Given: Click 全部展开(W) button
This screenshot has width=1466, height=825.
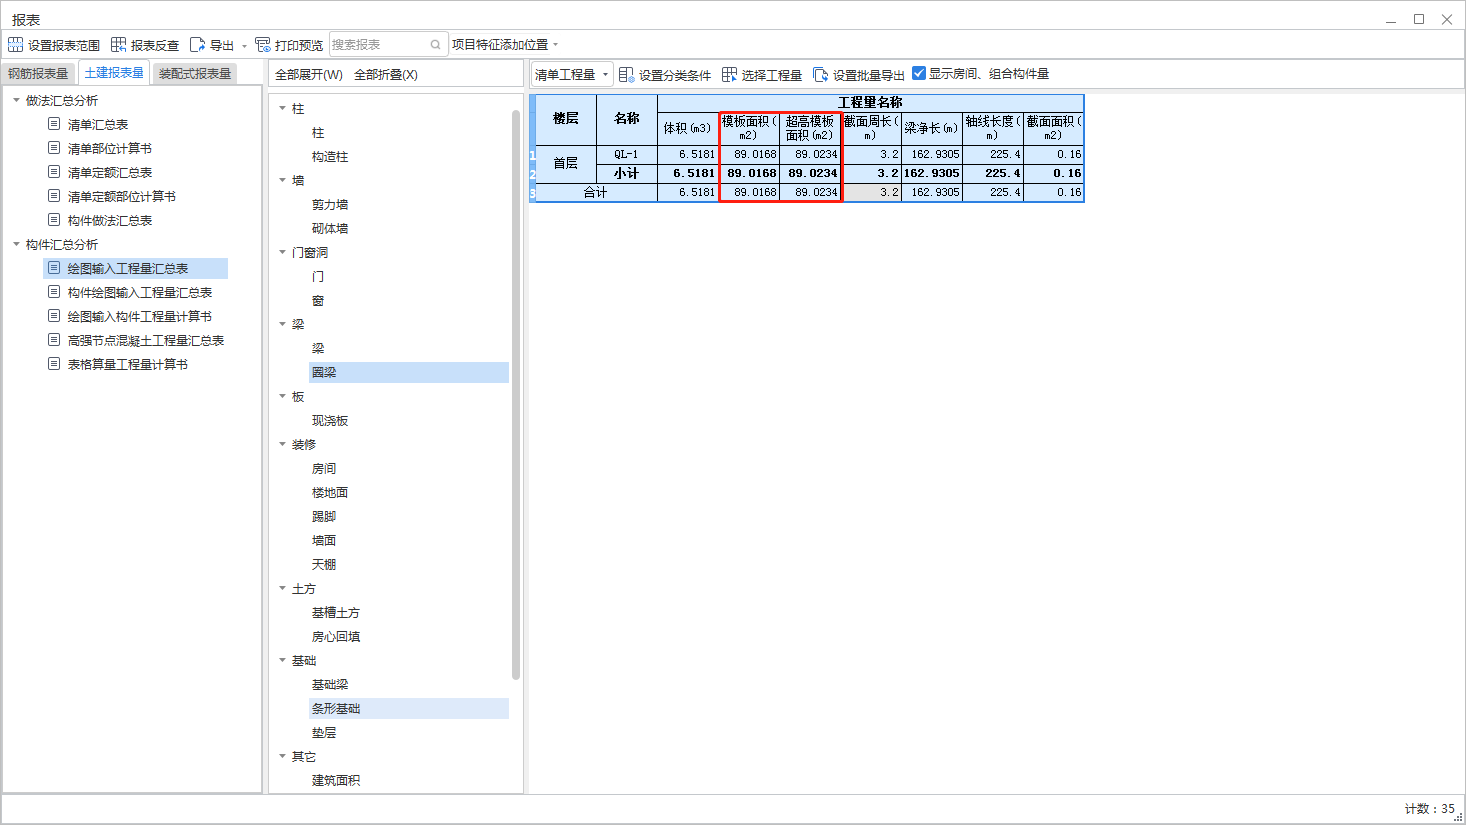Looking at the screenshot, I should click(x=309, y=75).
